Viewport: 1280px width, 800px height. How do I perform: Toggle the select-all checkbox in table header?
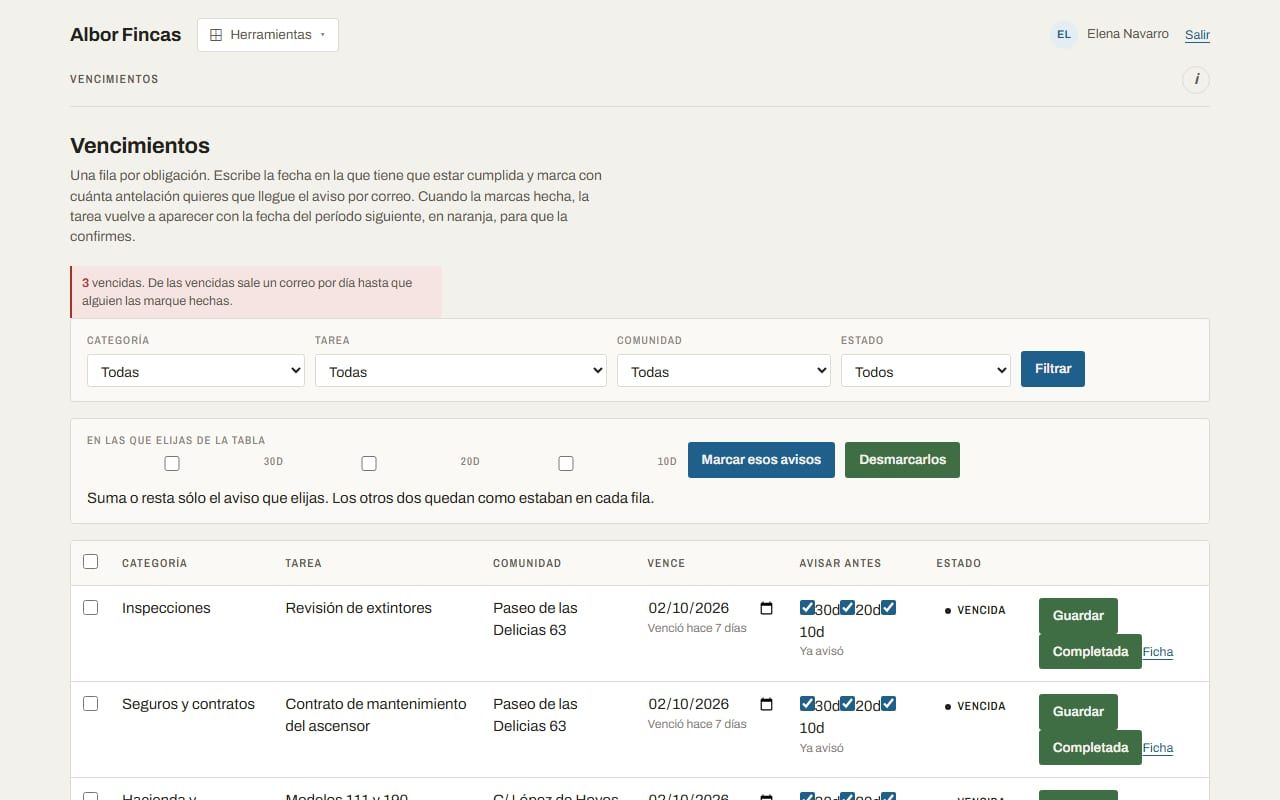91,562
